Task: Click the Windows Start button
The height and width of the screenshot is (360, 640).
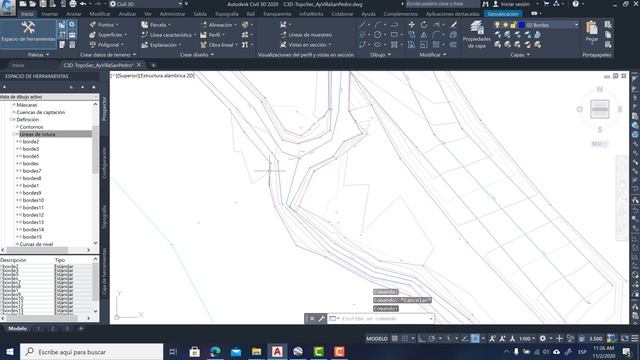Action: (9, 351)
